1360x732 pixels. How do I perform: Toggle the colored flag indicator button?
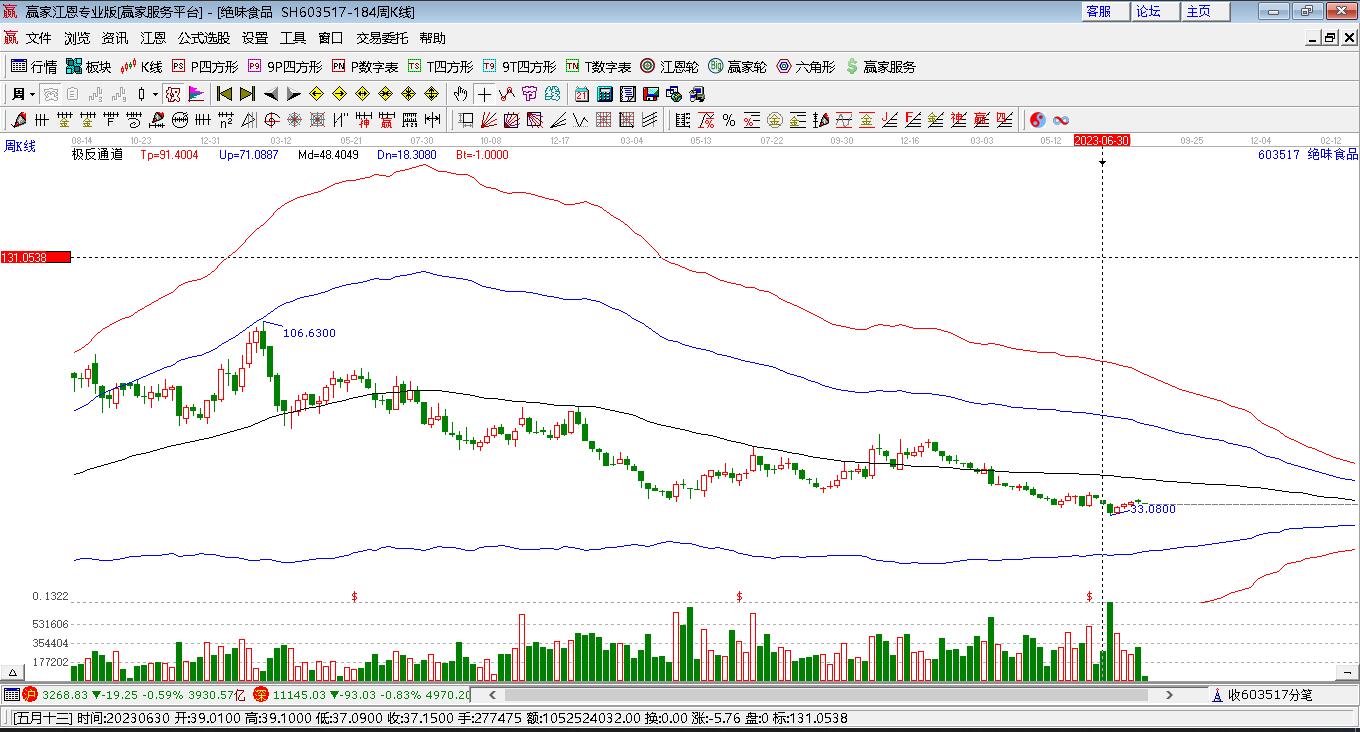point(196,94)
